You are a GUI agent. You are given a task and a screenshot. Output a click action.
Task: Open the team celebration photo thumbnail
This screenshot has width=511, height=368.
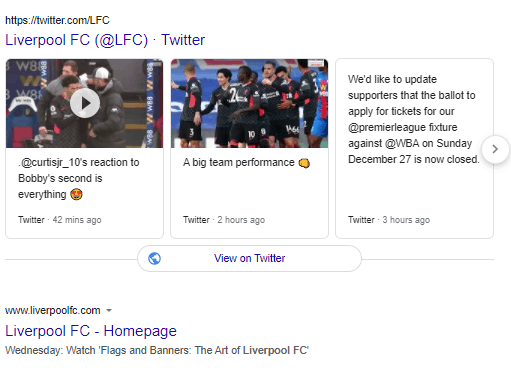249,103
